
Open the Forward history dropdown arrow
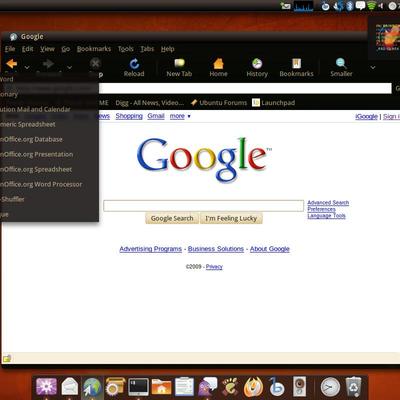point(69,68)
